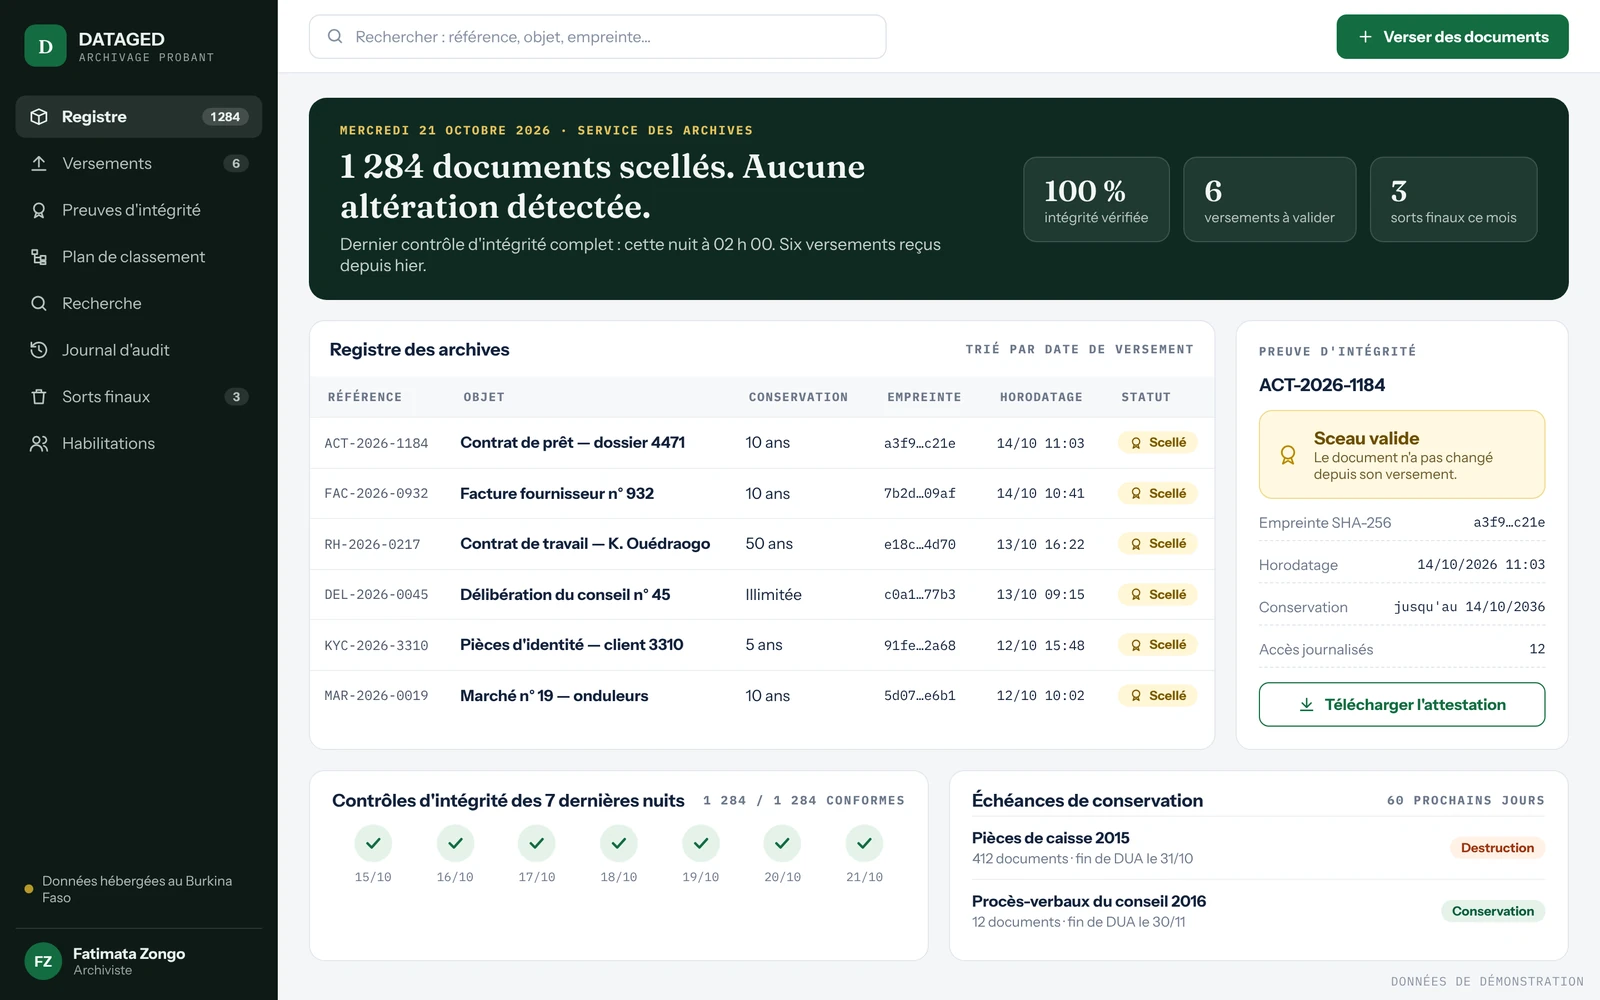Click the Scellé badge for MAR-2026-0019
This screenshot has width=1600, height=1000.
point(1158,696)
